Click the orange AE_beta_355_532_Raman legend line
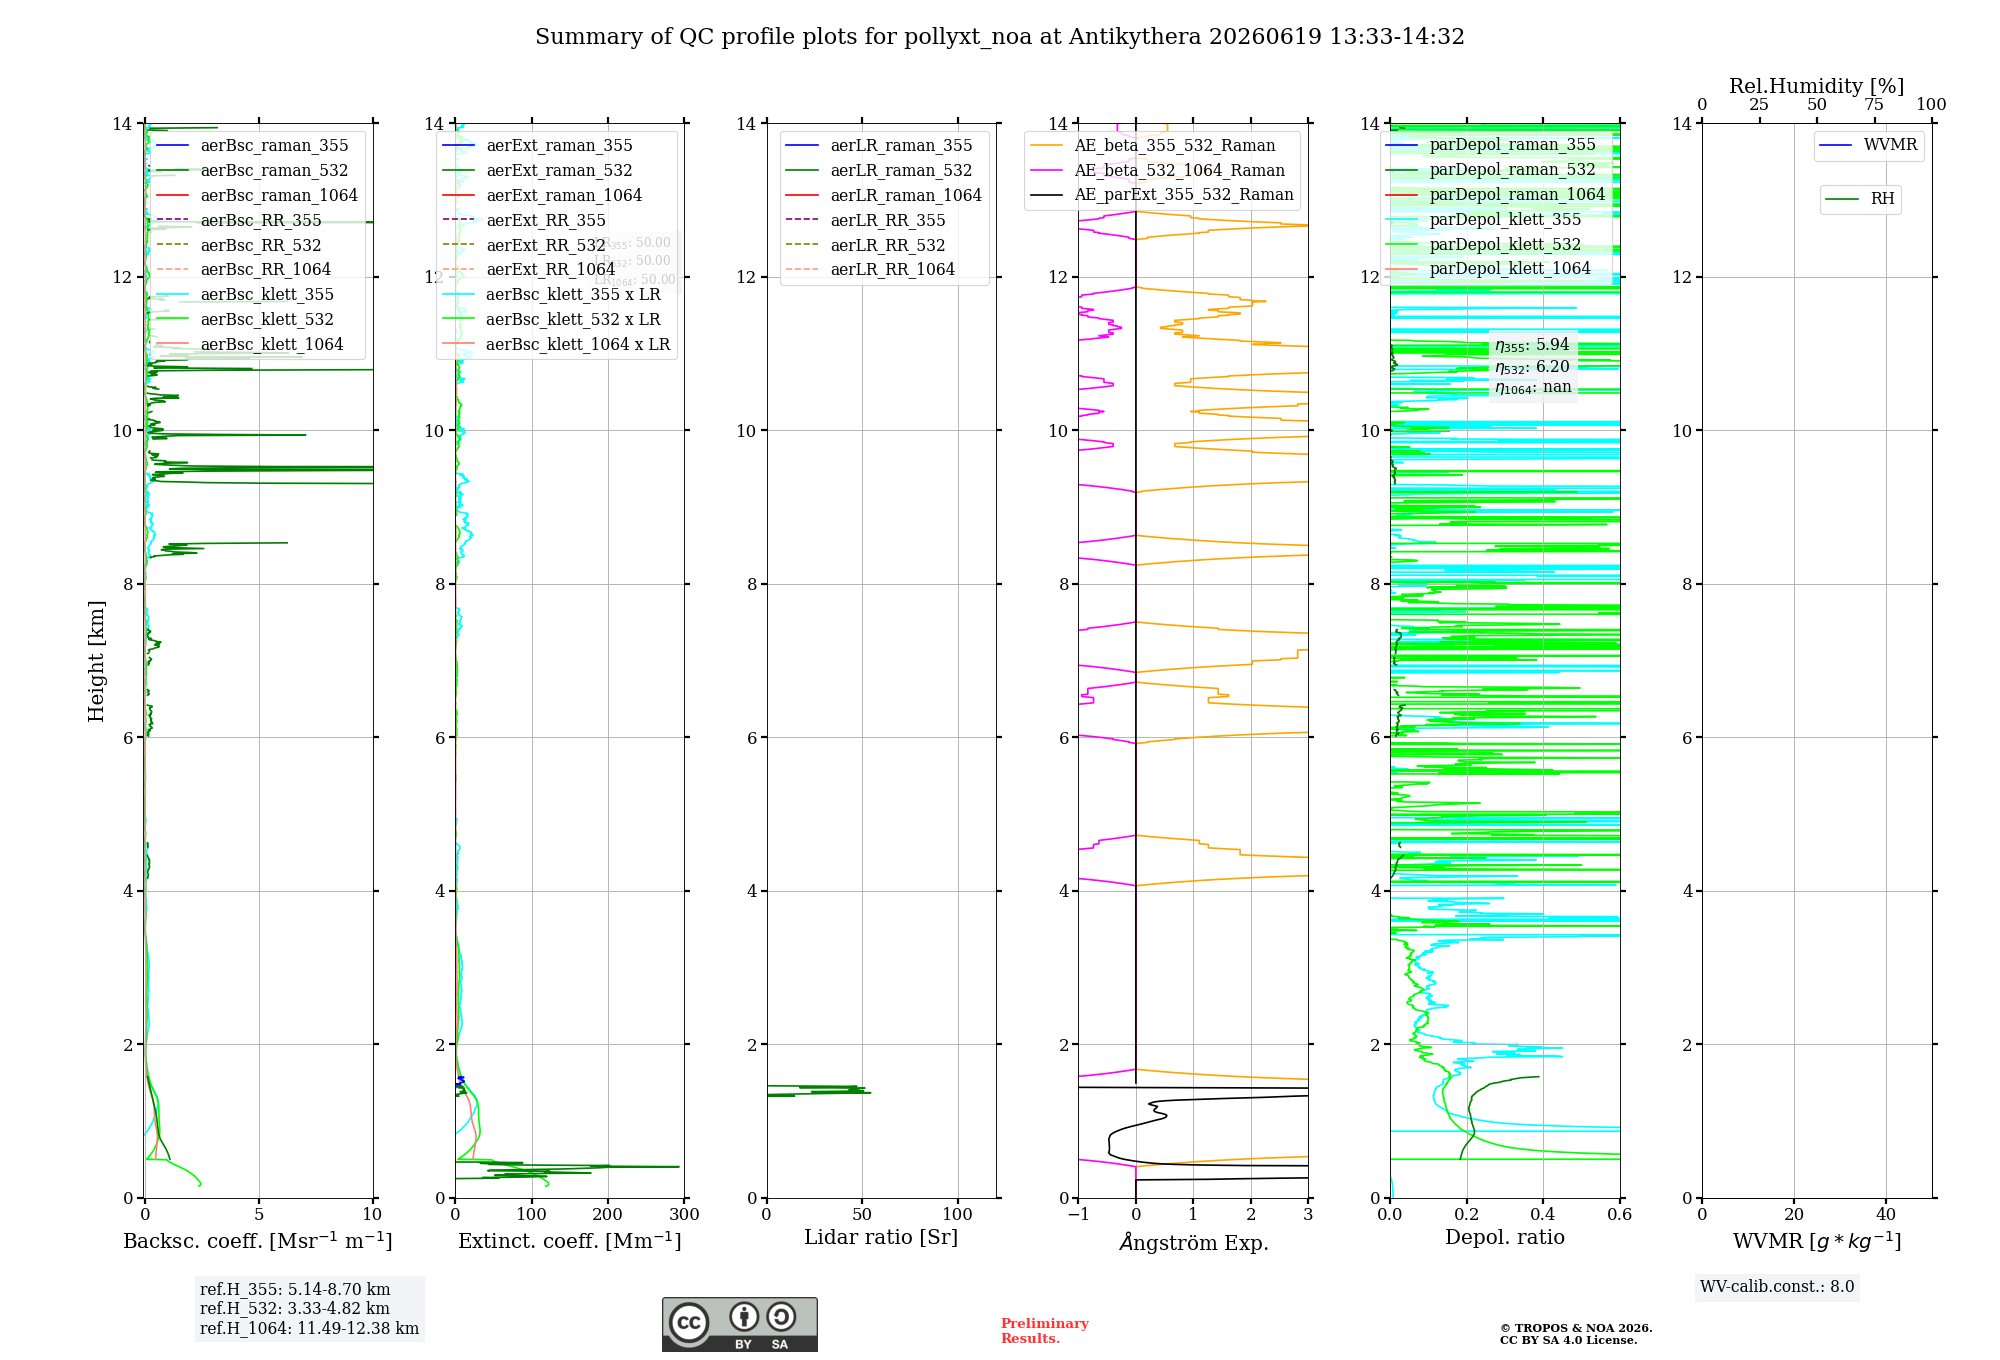 point(1046,146)
